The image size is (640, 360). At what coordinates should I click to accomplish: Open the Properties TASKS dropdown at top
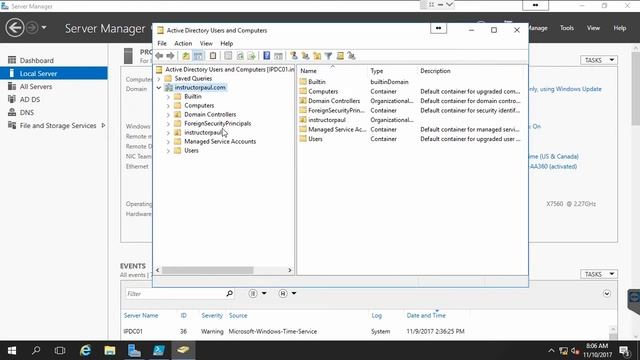[x=599, y=60]
